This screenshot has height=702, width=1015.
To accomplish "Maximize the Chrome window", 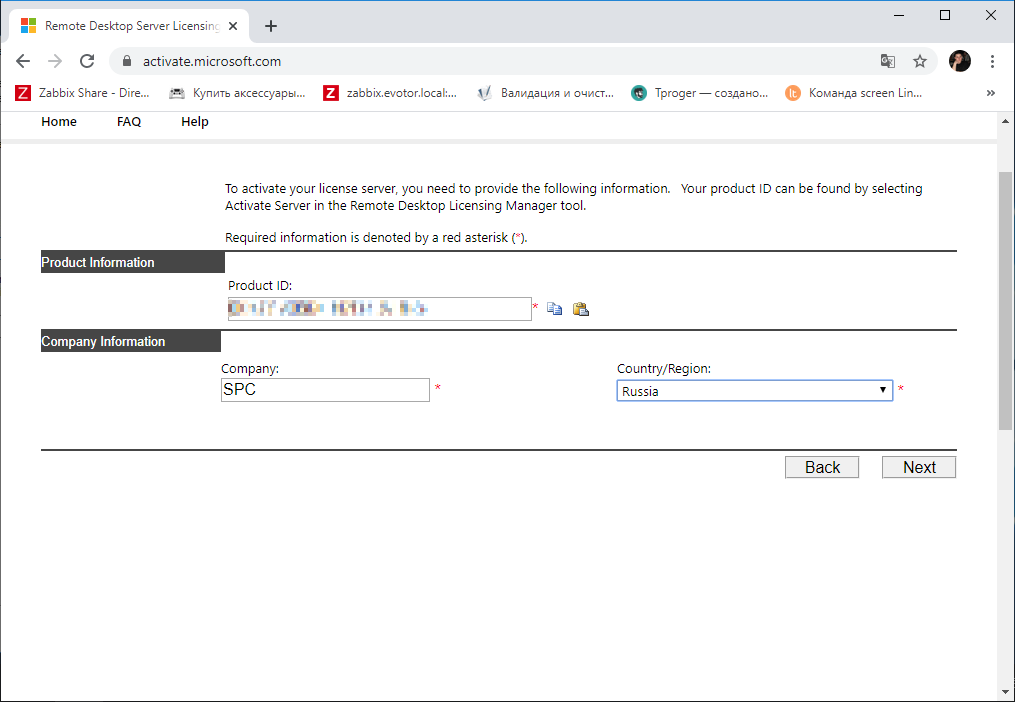I will [x=945, y=16].
